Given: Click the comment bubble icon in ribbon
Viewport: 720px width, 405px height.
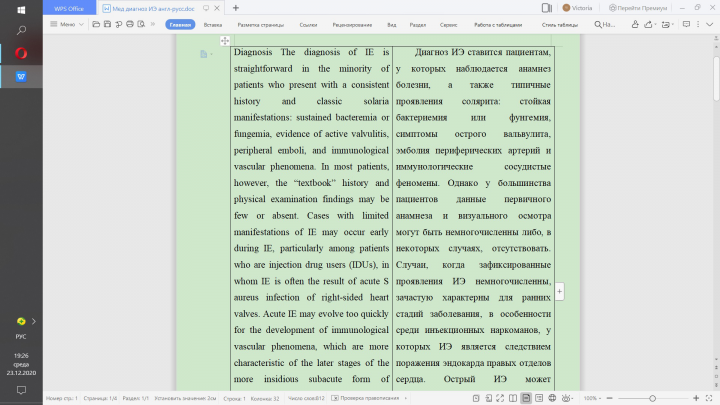Looking at the screenshot, I should point(686,24).
